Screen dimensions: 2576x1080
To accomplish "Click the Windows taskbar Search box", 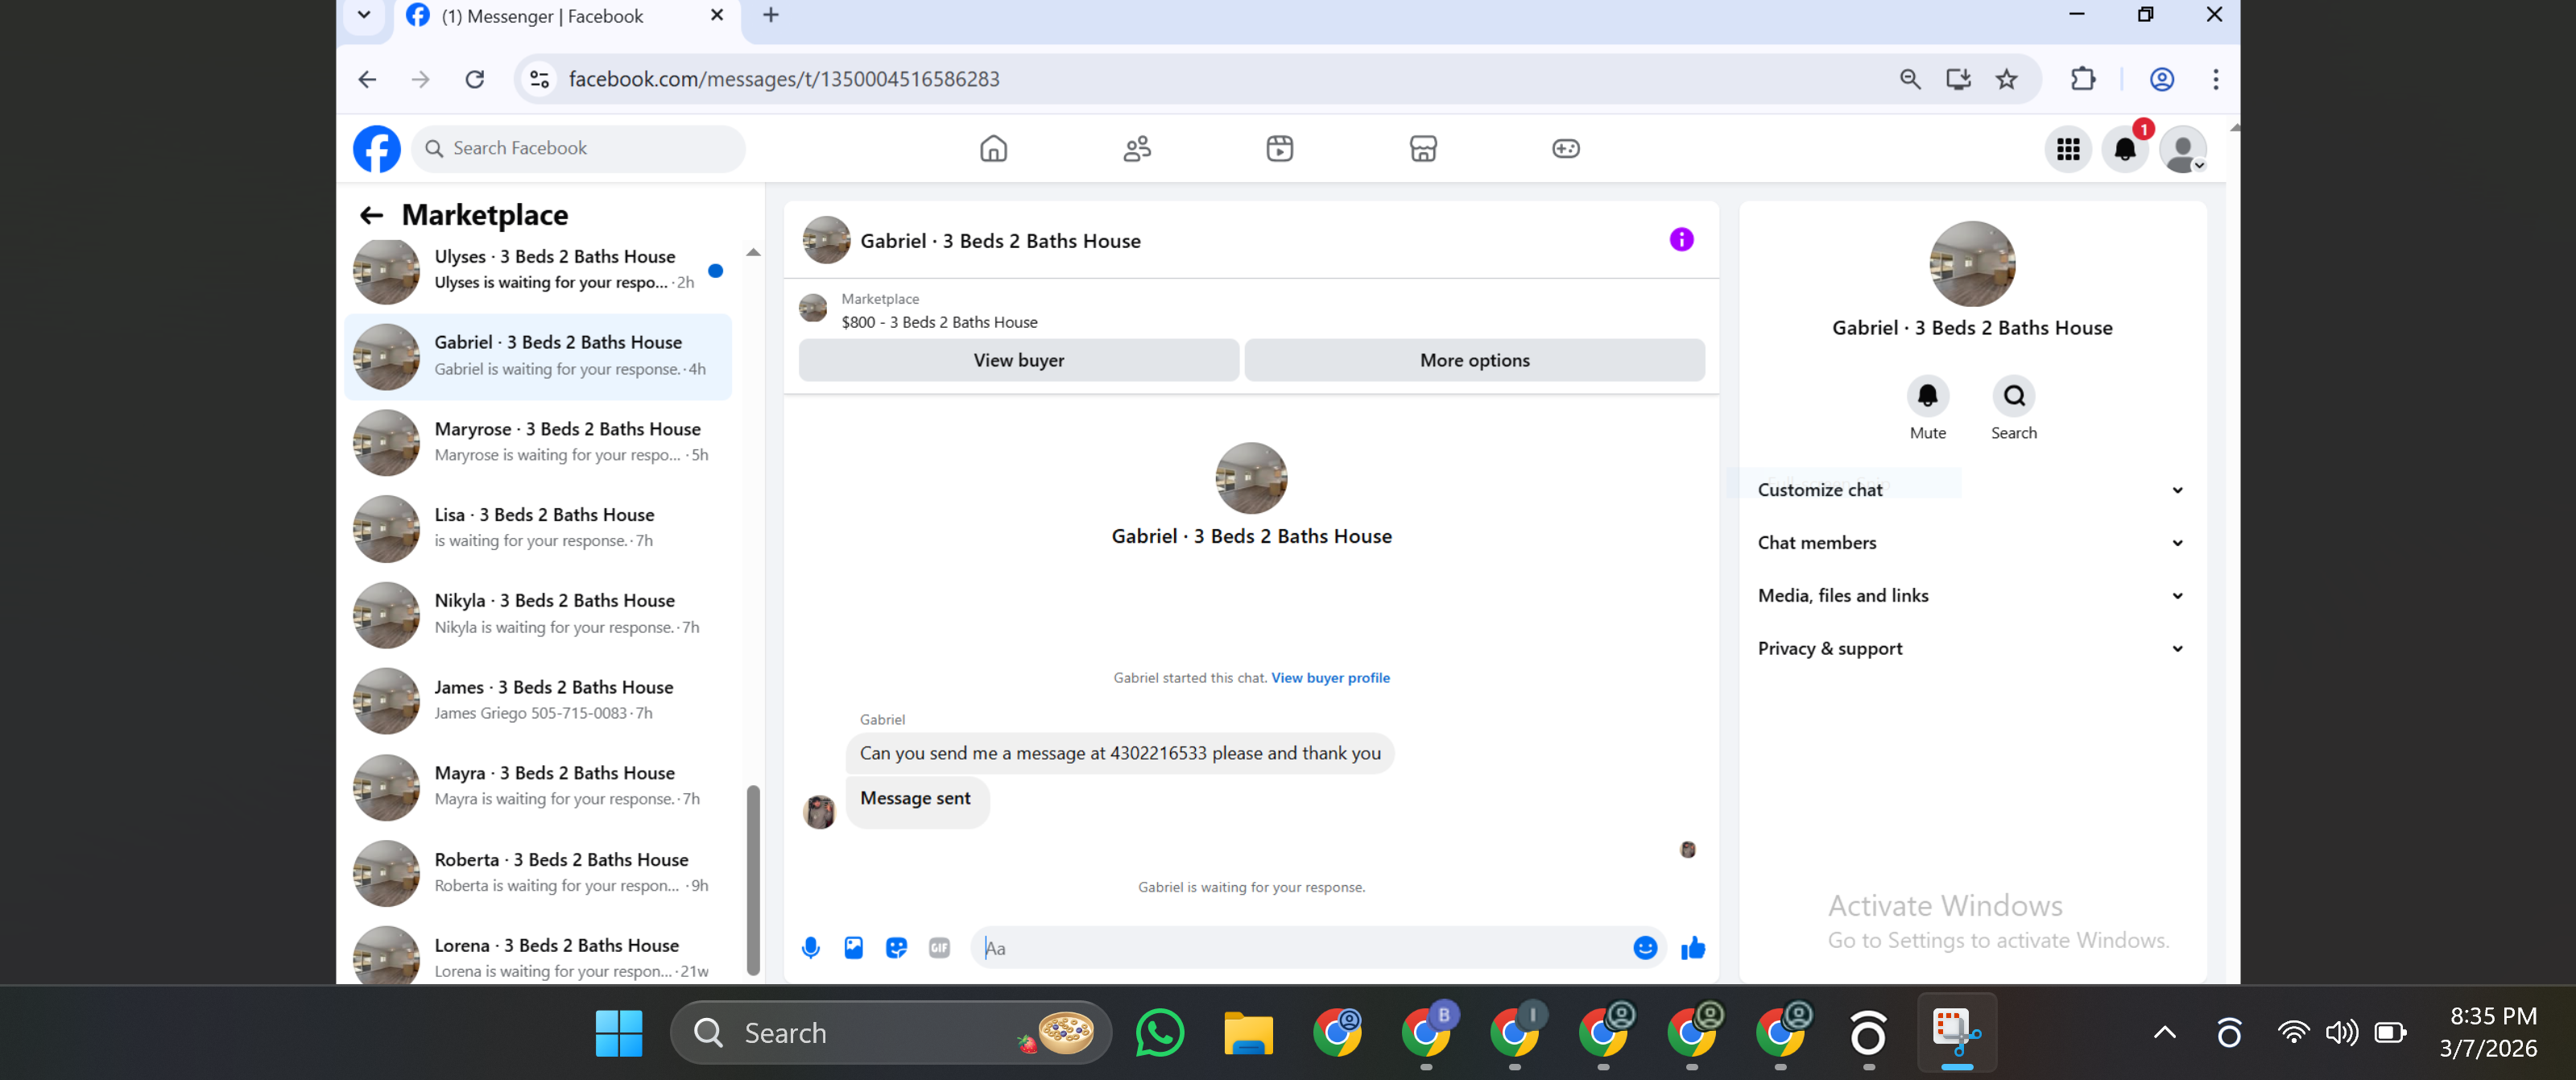I will [x=890, y=1033].
